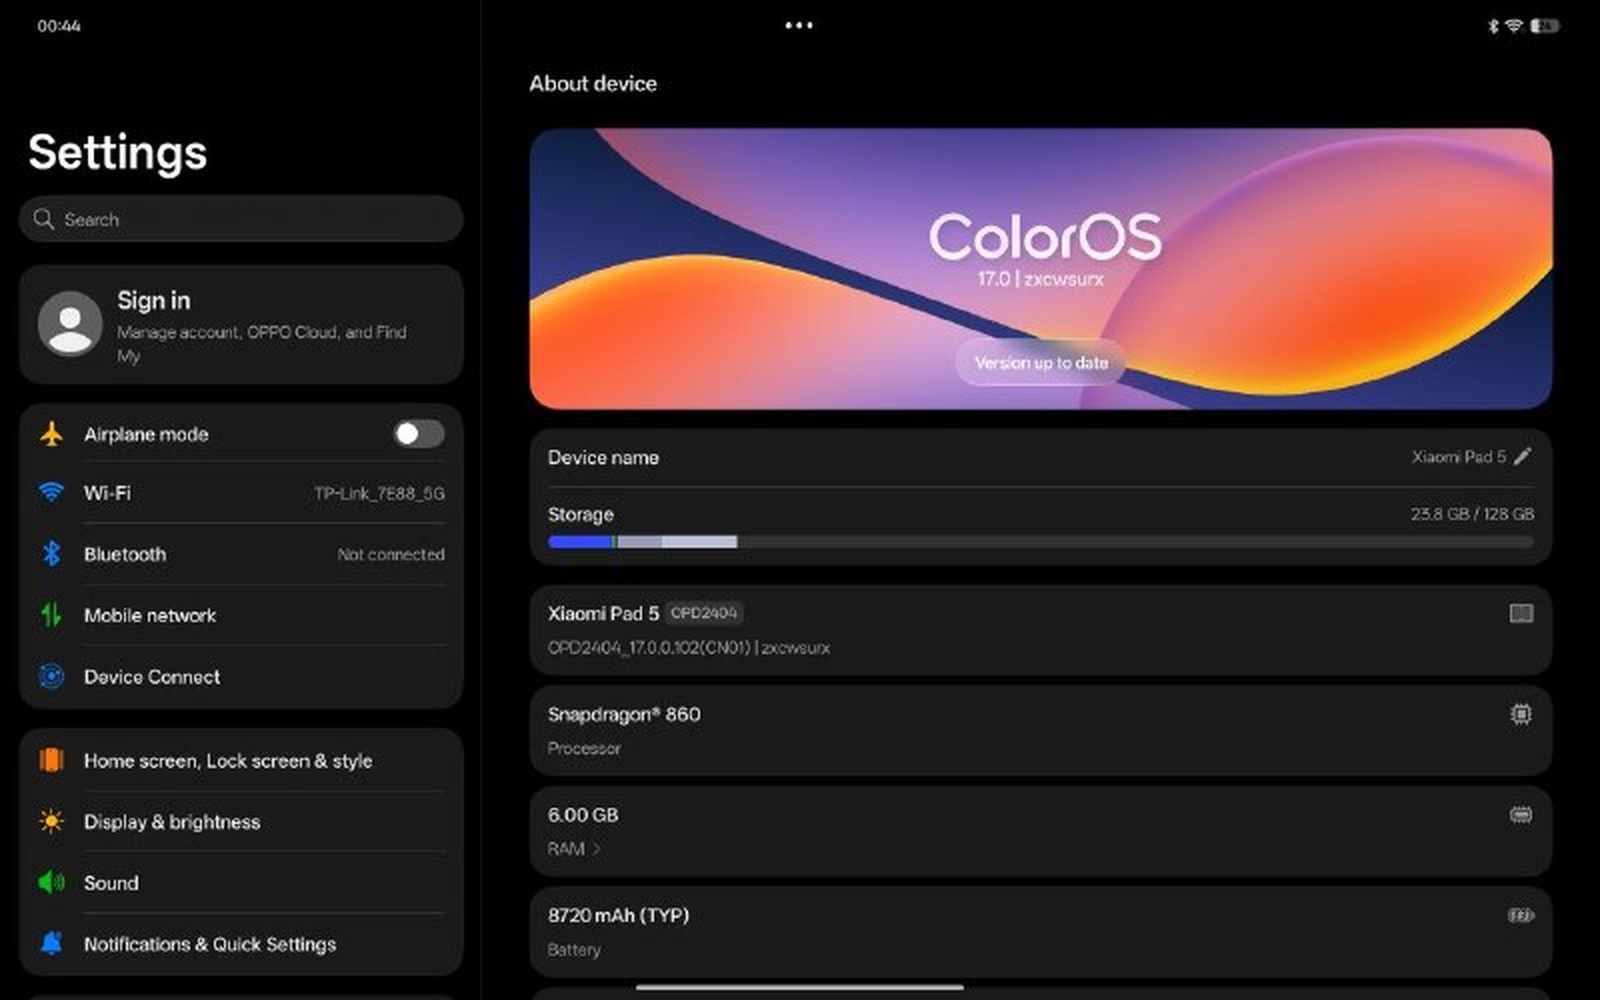This screenshot has width=1600, height=1000.
Task: Expand RAM details via chevron
Action: (596, 848)
